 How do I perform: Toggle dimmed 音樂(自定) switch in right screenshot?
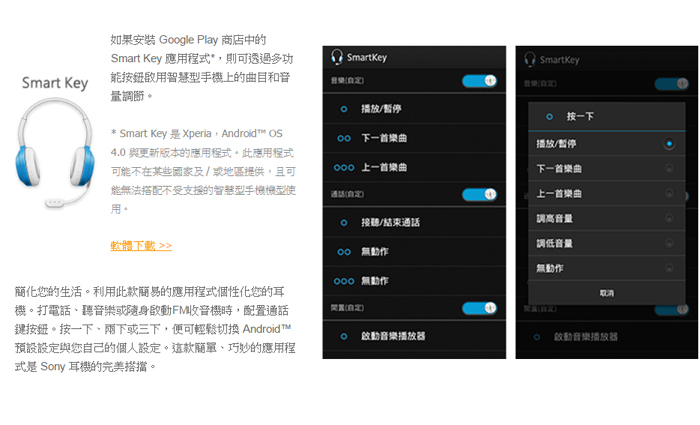tap(671, 83)
